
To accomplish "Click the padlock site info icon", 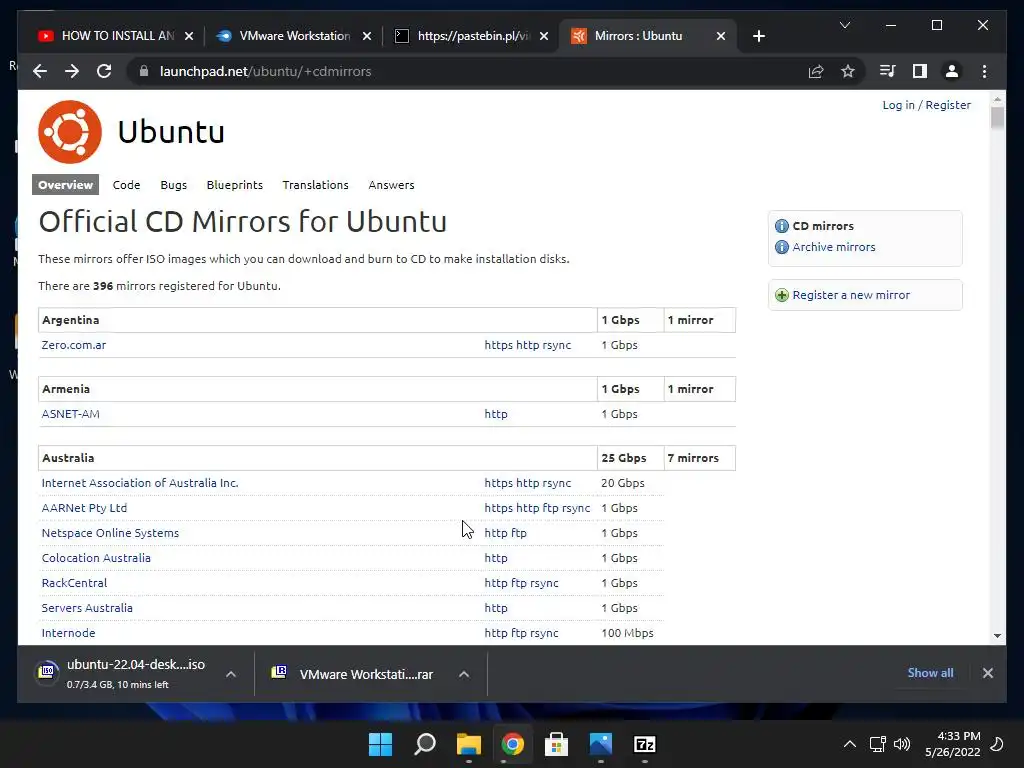I will [144, 71].
